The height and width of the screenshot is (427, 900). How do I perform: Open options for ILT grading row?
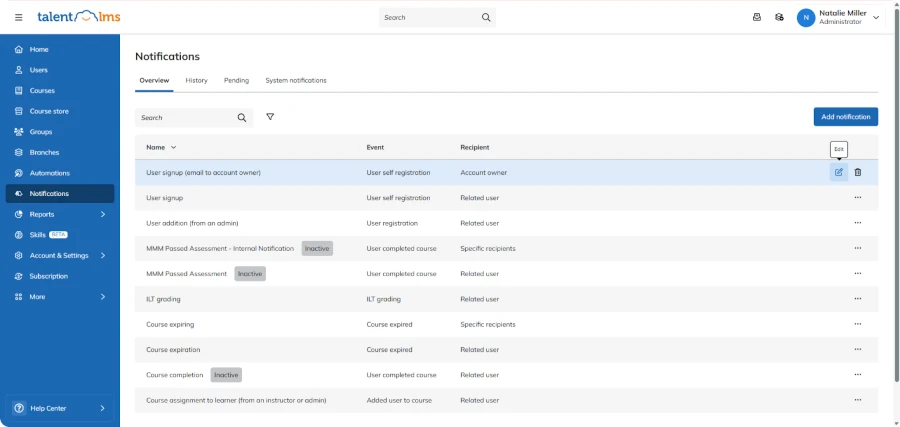(x=858, y=298)
